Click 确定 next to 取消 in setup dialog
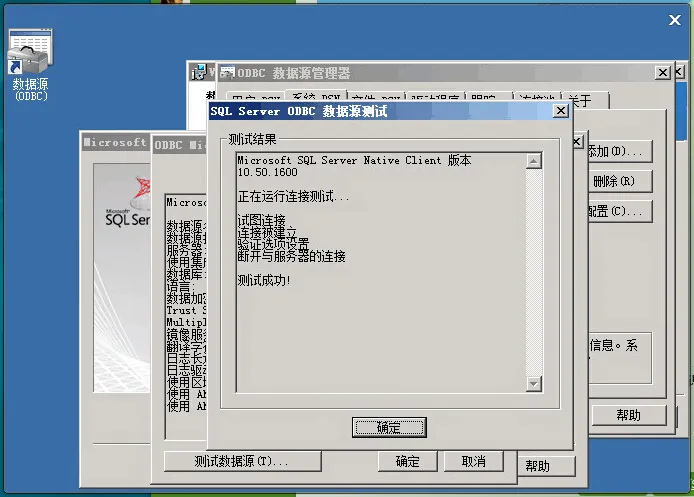This screenshot has width=694, height=497. (x=408, y=461)
